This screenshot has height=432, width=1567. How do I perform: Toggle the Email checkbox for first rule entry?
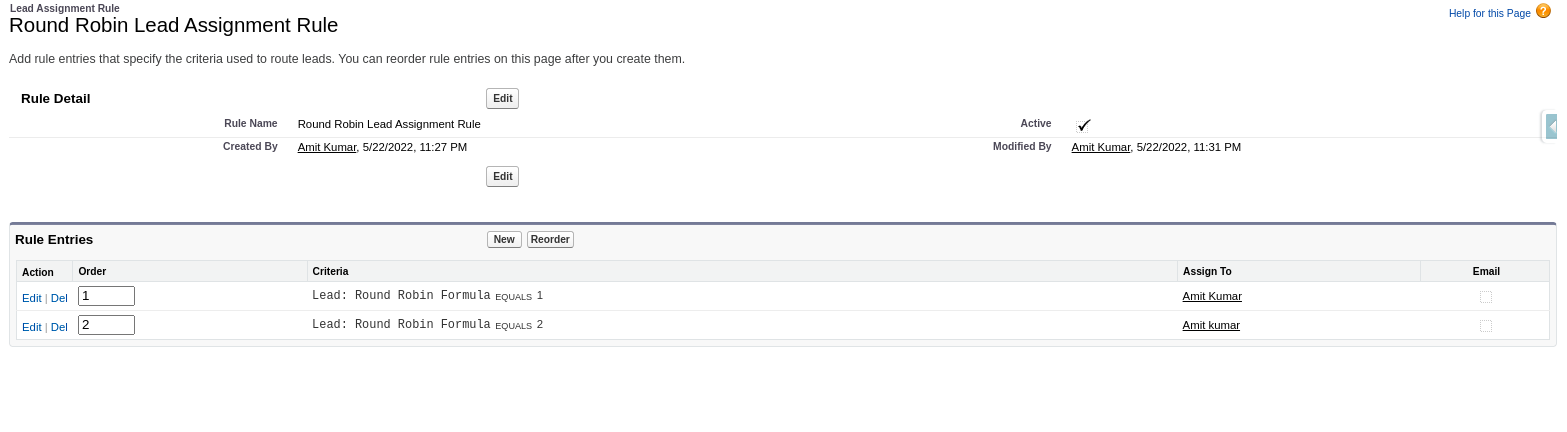coord(1486,297)
